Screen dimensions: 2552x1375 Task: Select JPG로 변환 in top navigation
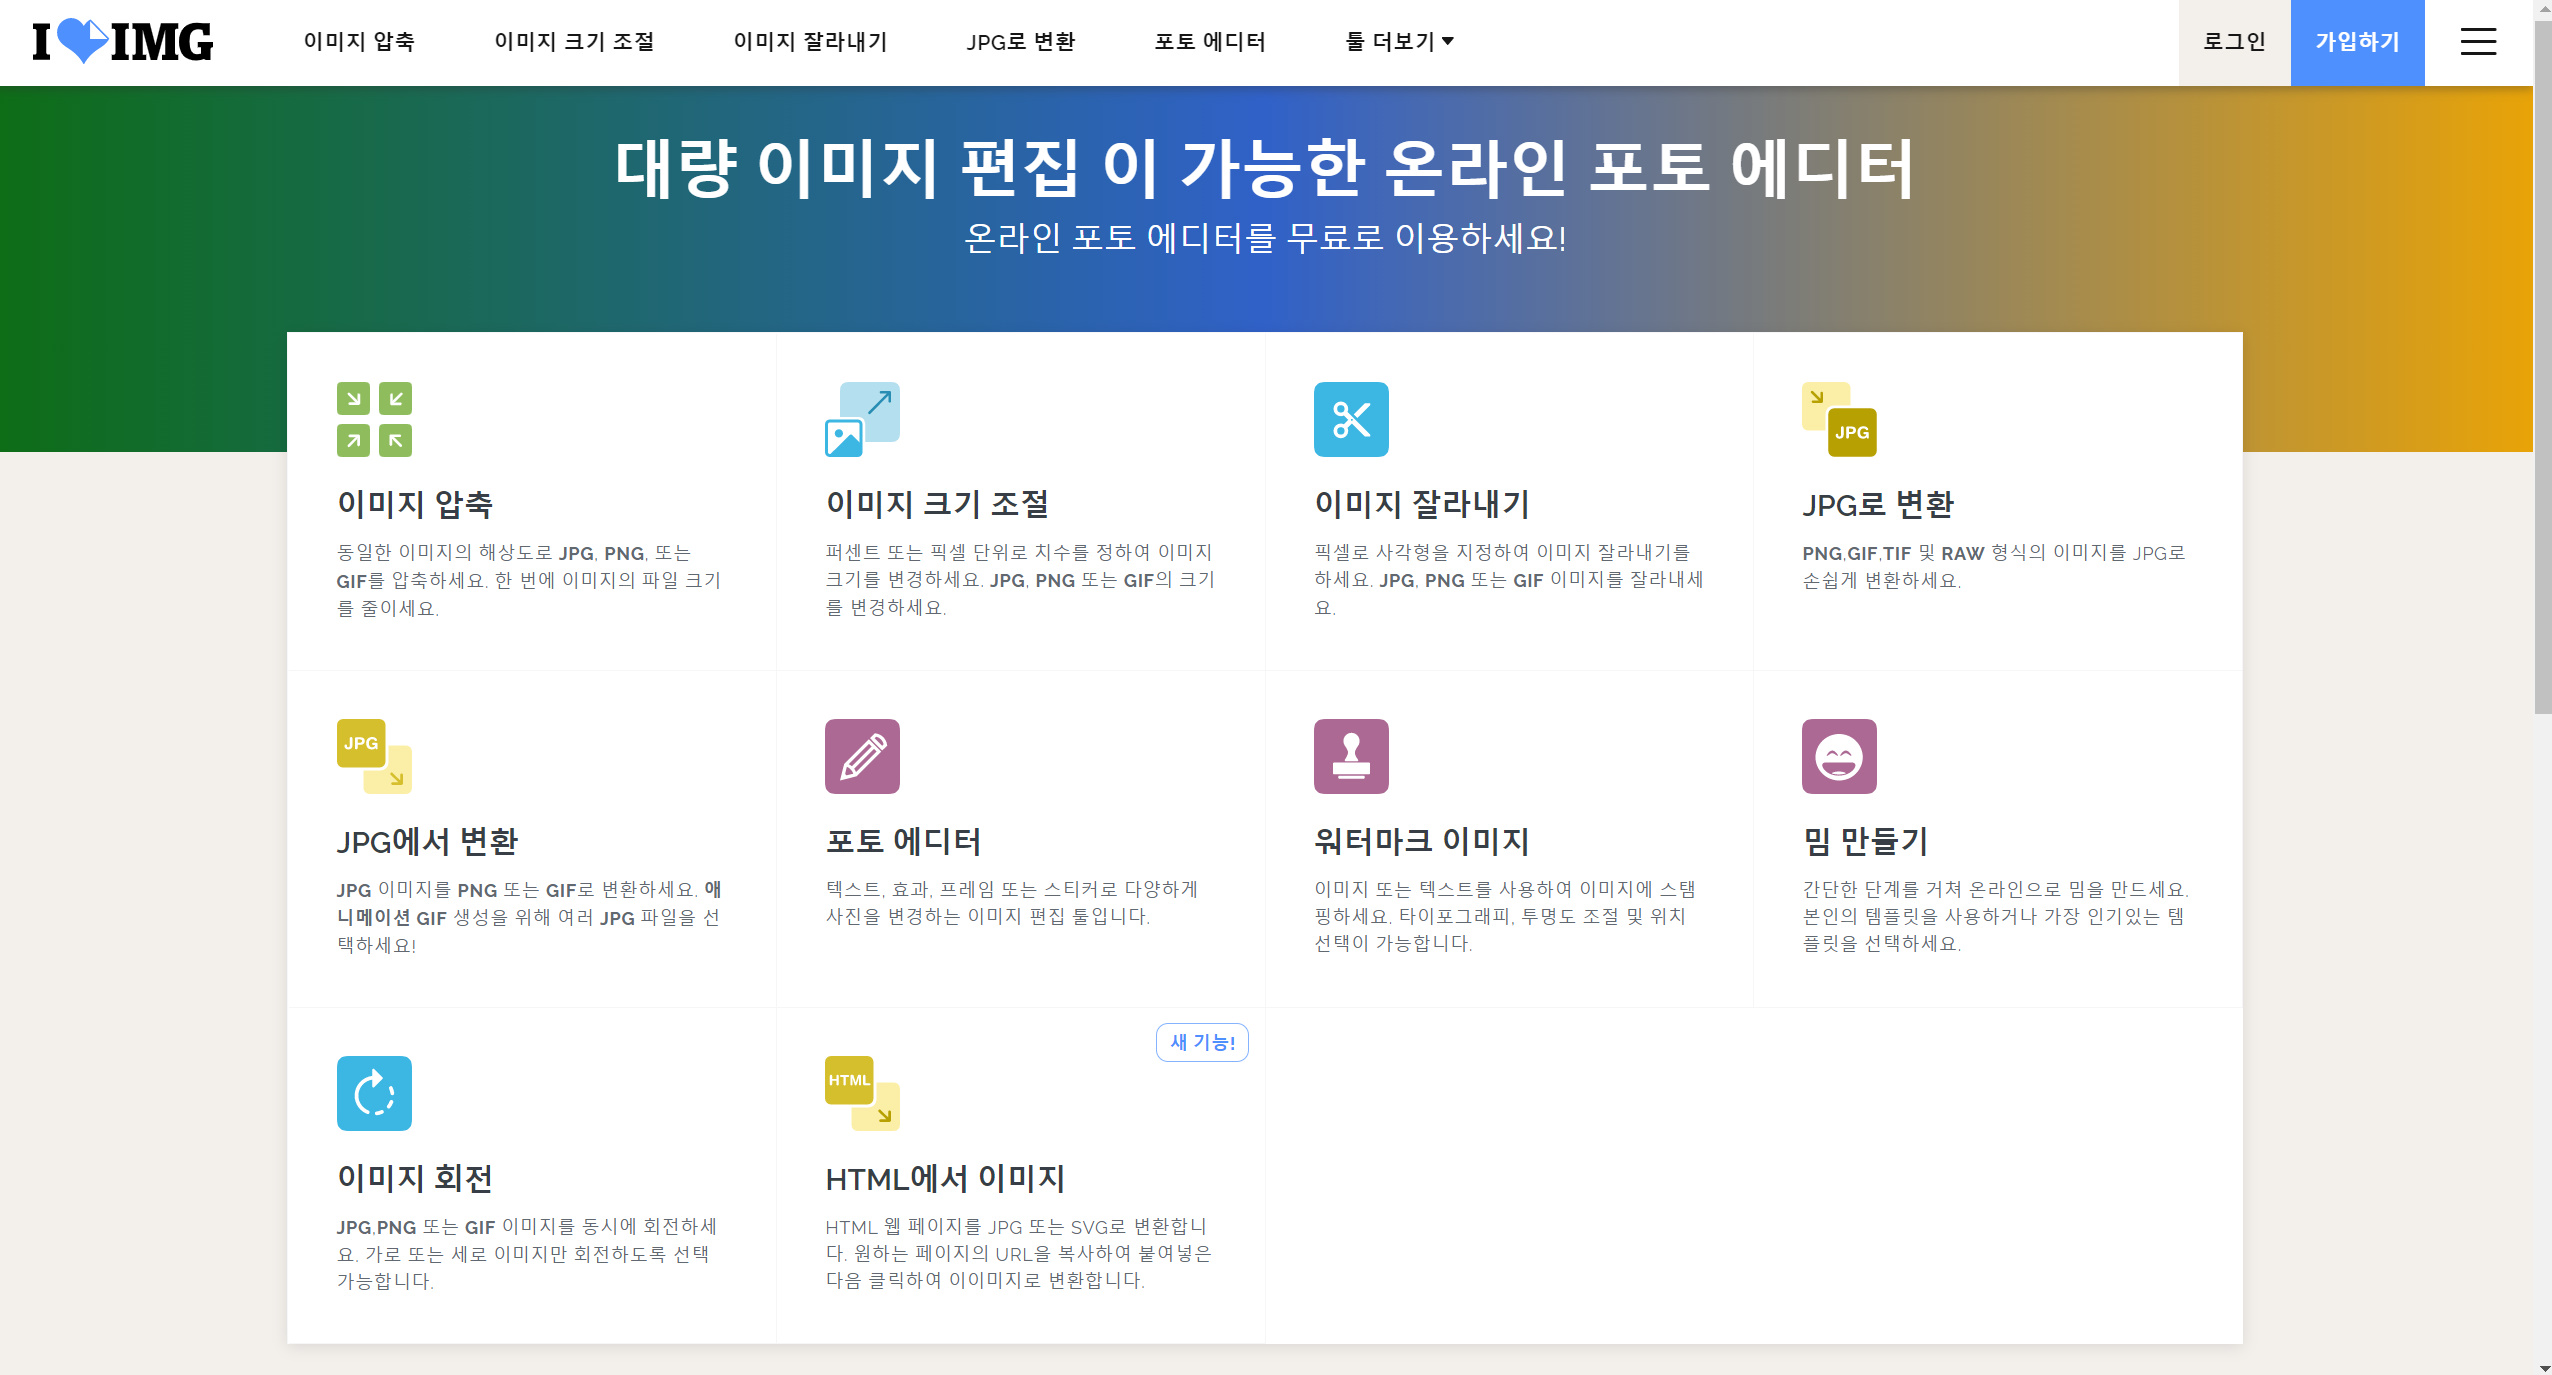pyautogui.click(x=1020, y=42)
